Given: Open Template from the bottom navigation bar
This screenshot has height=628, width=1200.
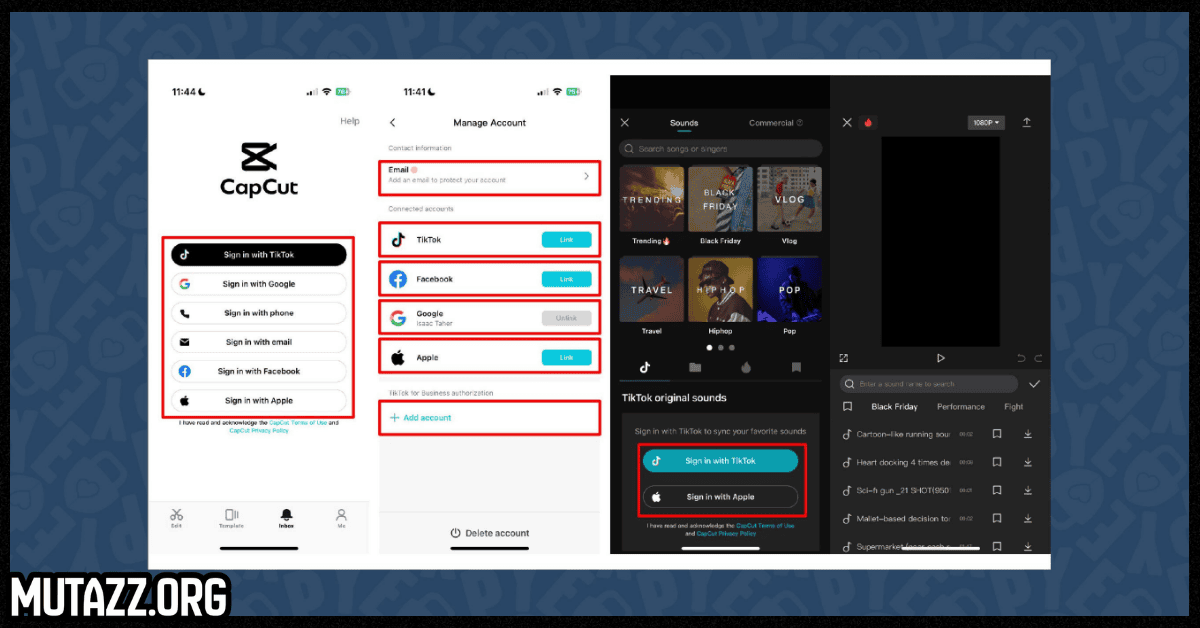Looking at the screenshot, I should tap(232, 516).
